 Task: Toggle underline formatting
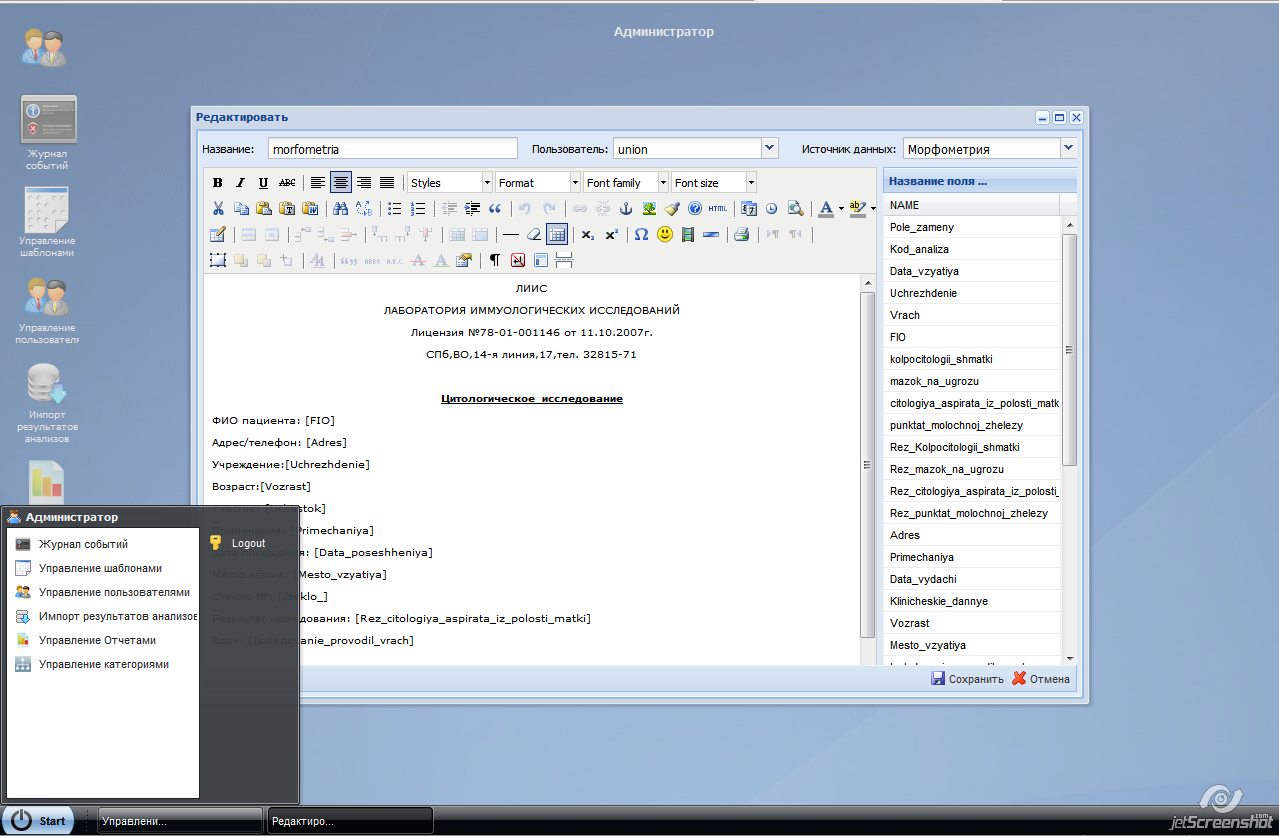point(263,183)
